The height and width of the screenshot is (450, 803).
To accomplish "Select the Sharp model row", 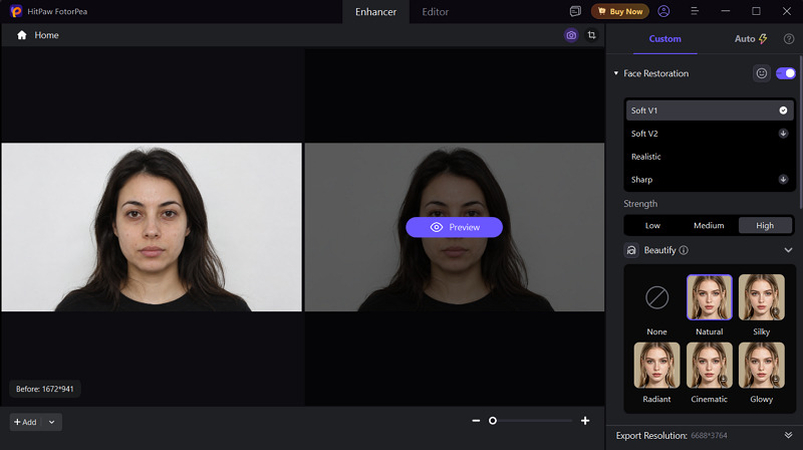I will (709, 180).
